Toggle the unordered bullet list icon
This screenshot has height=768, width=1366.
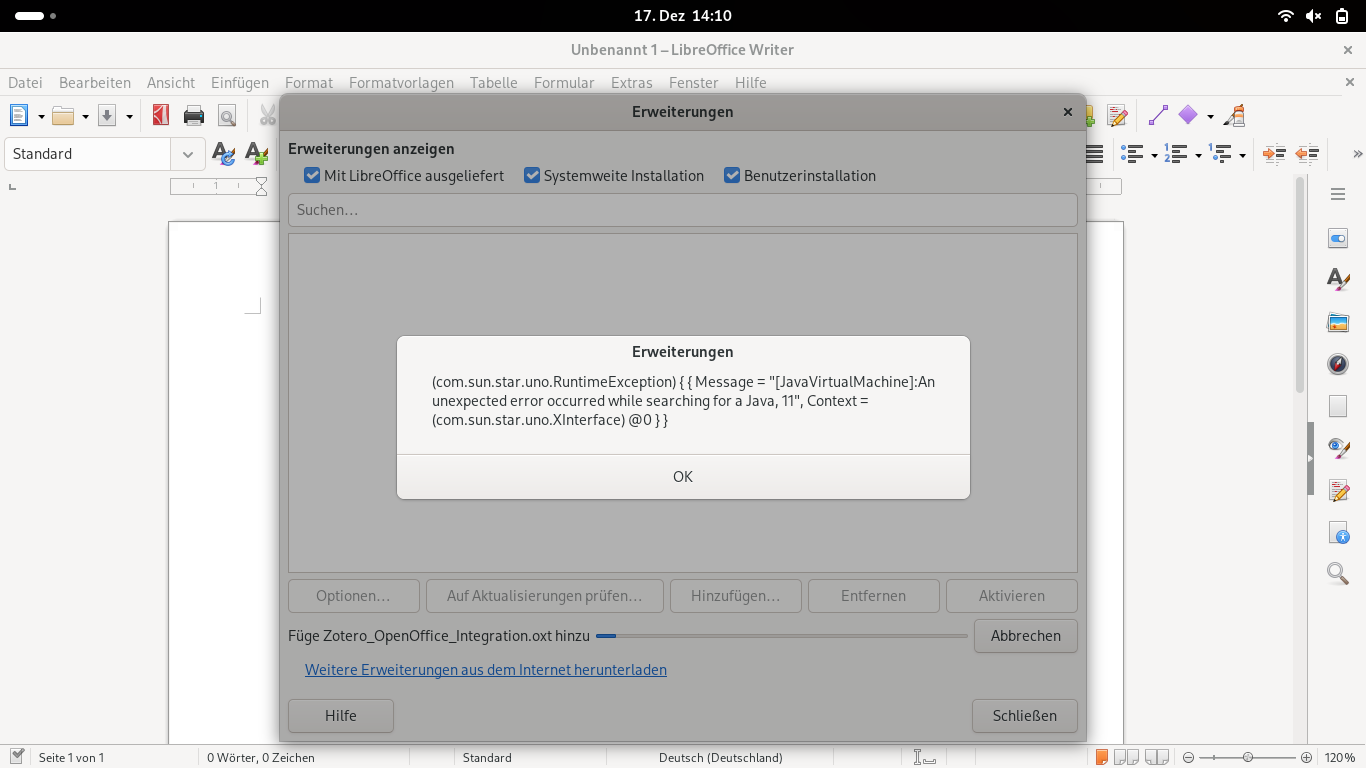tap(1132, 154)
